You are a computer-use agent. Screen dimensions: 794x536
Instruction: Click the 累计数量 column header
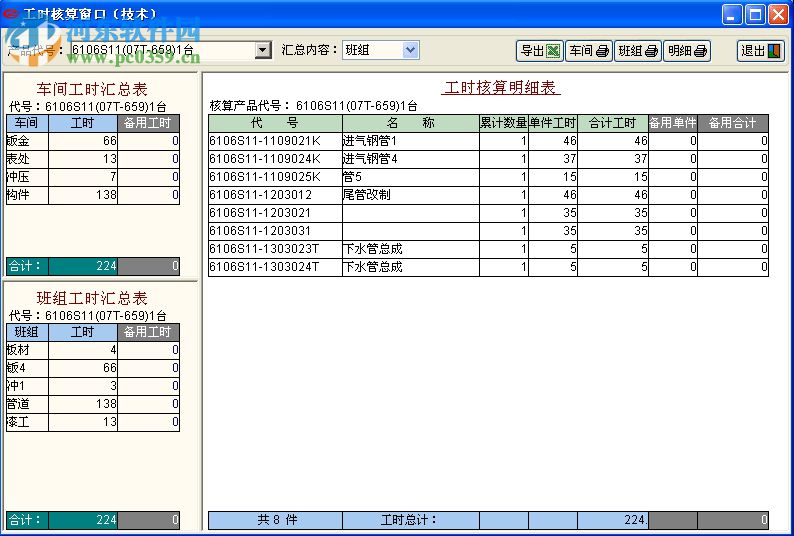pyautogui.click(x=504, y=123)
